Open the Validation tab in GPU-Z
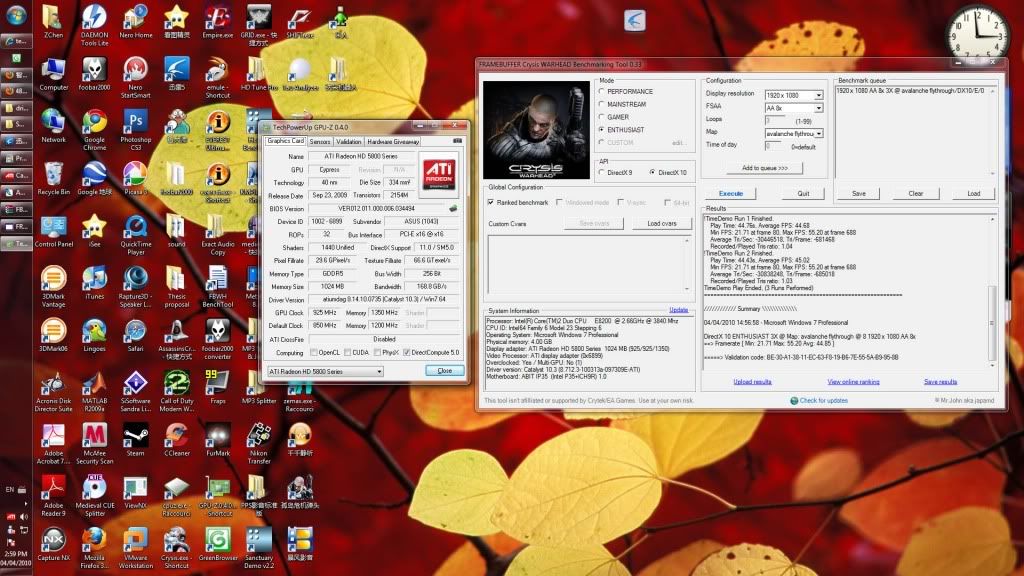Screen dimensions: 1024x576 [x=349, y=142]
